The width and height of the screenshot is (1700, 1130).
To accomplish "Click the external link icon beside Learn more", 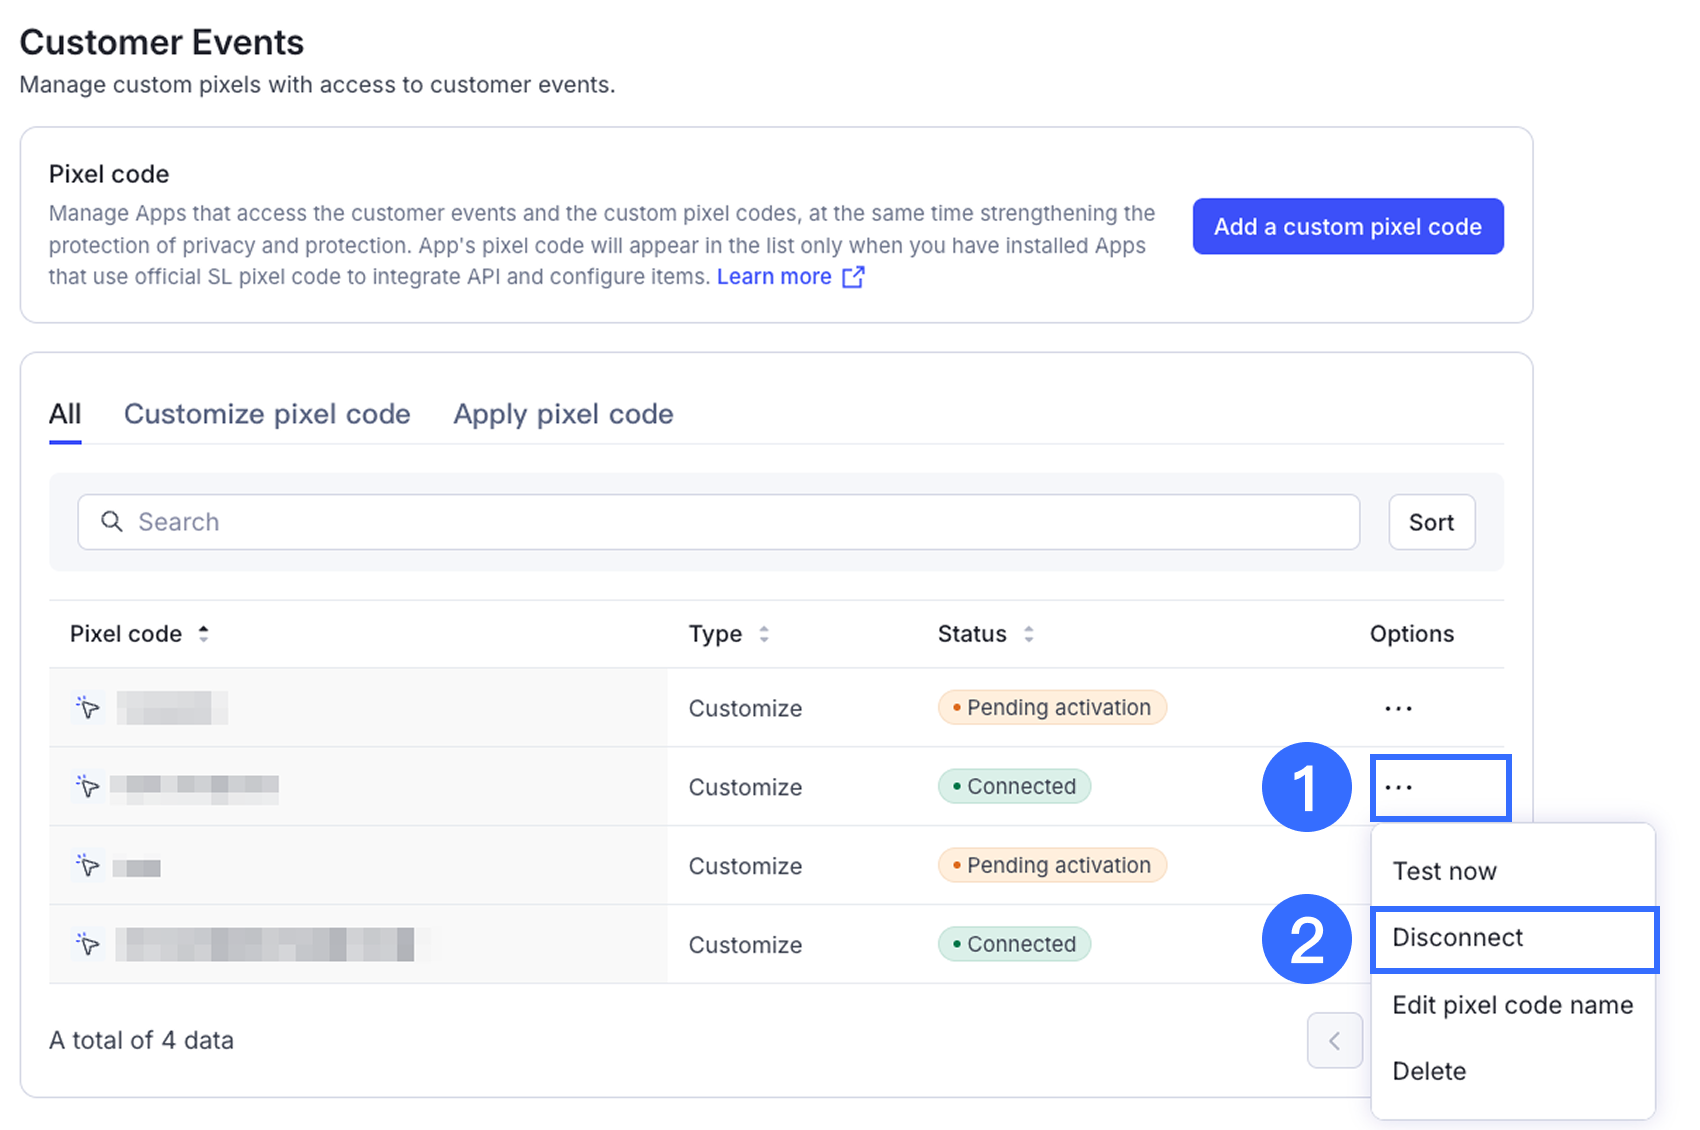I will (x=853, y=277).
